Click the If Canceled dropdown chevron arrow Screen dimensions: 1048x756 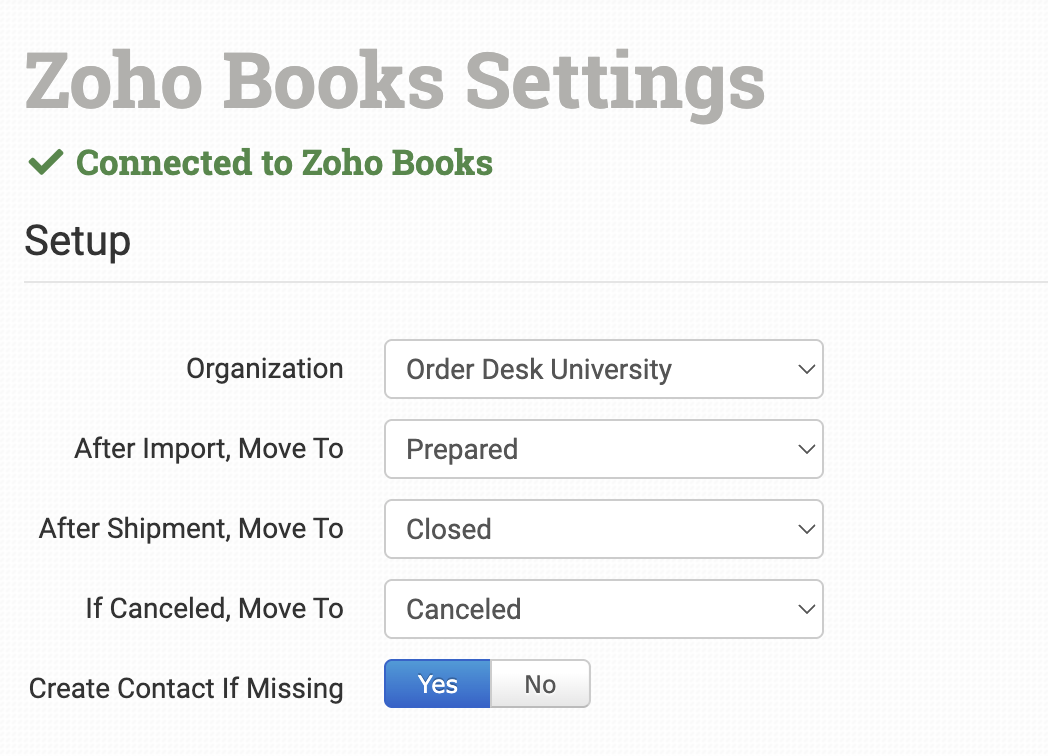point(807,609)
